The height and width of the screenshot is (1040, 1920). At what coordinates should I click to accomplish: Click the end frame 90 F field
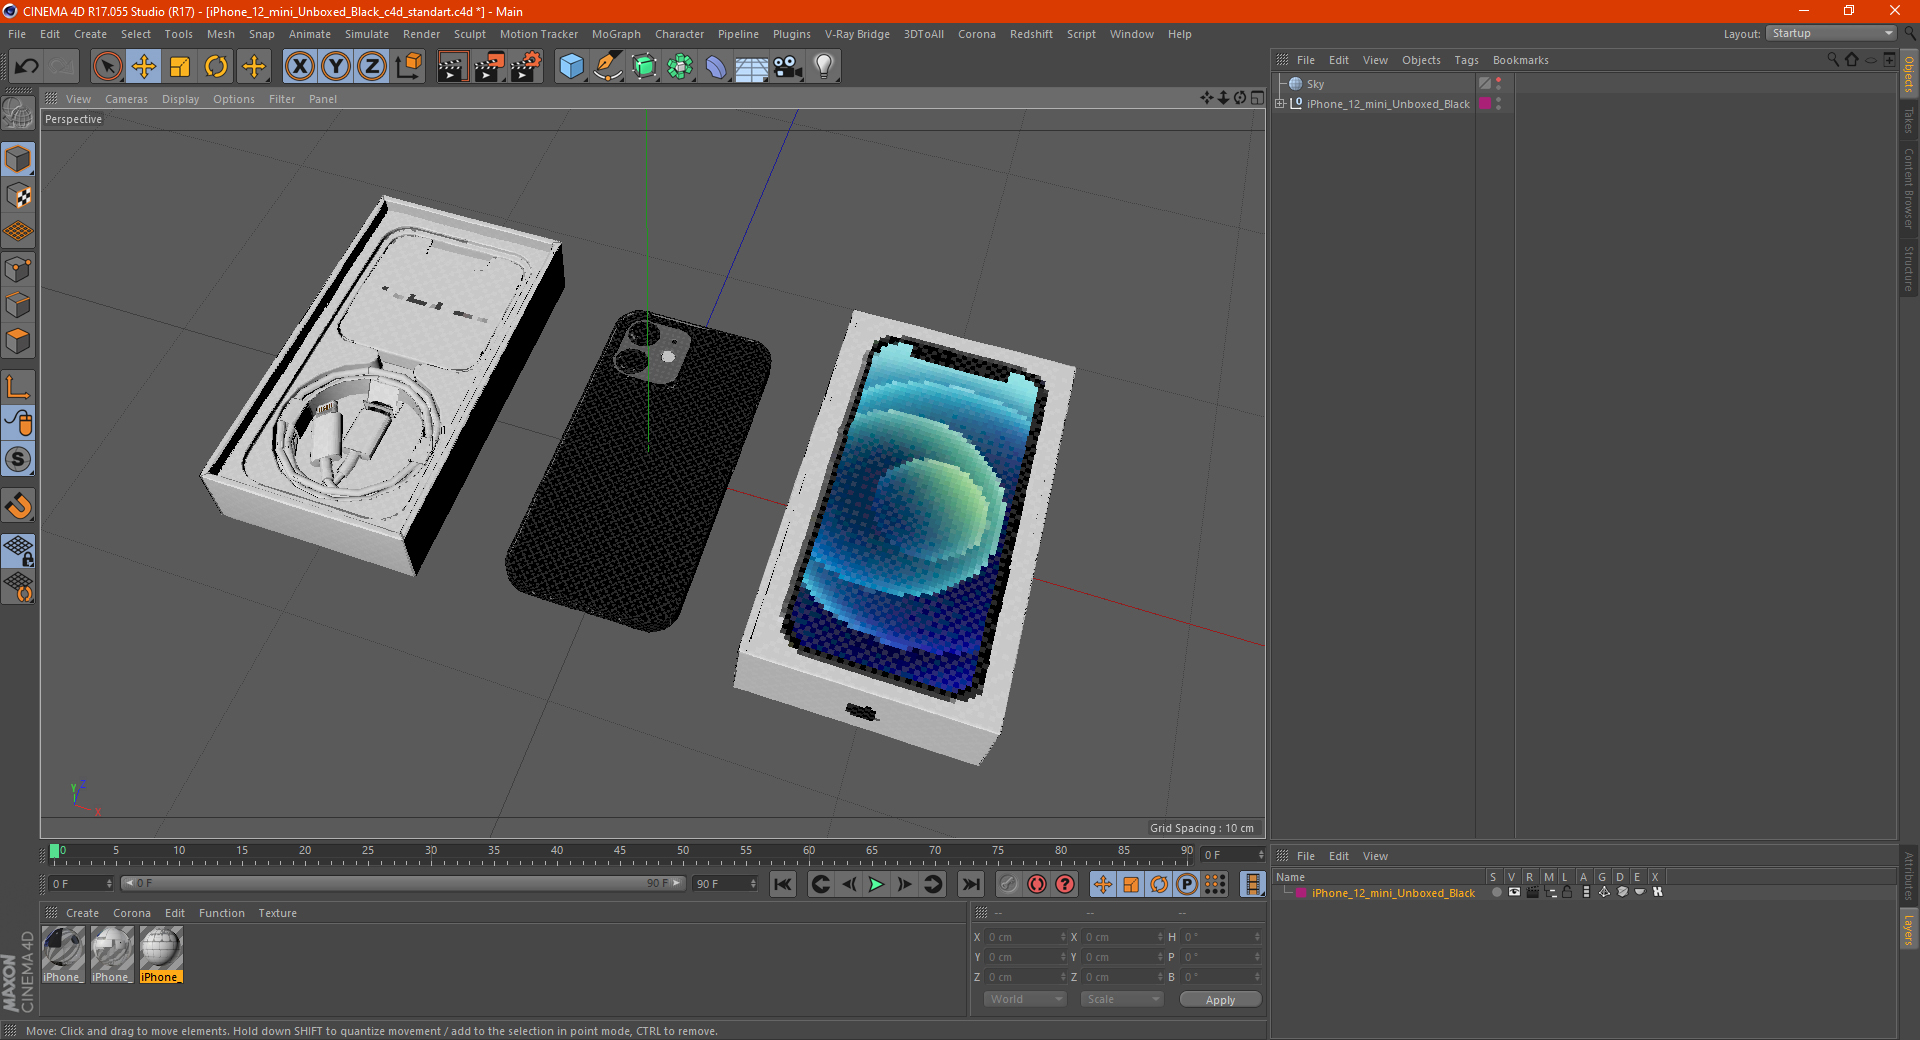[x=725, y=884]
